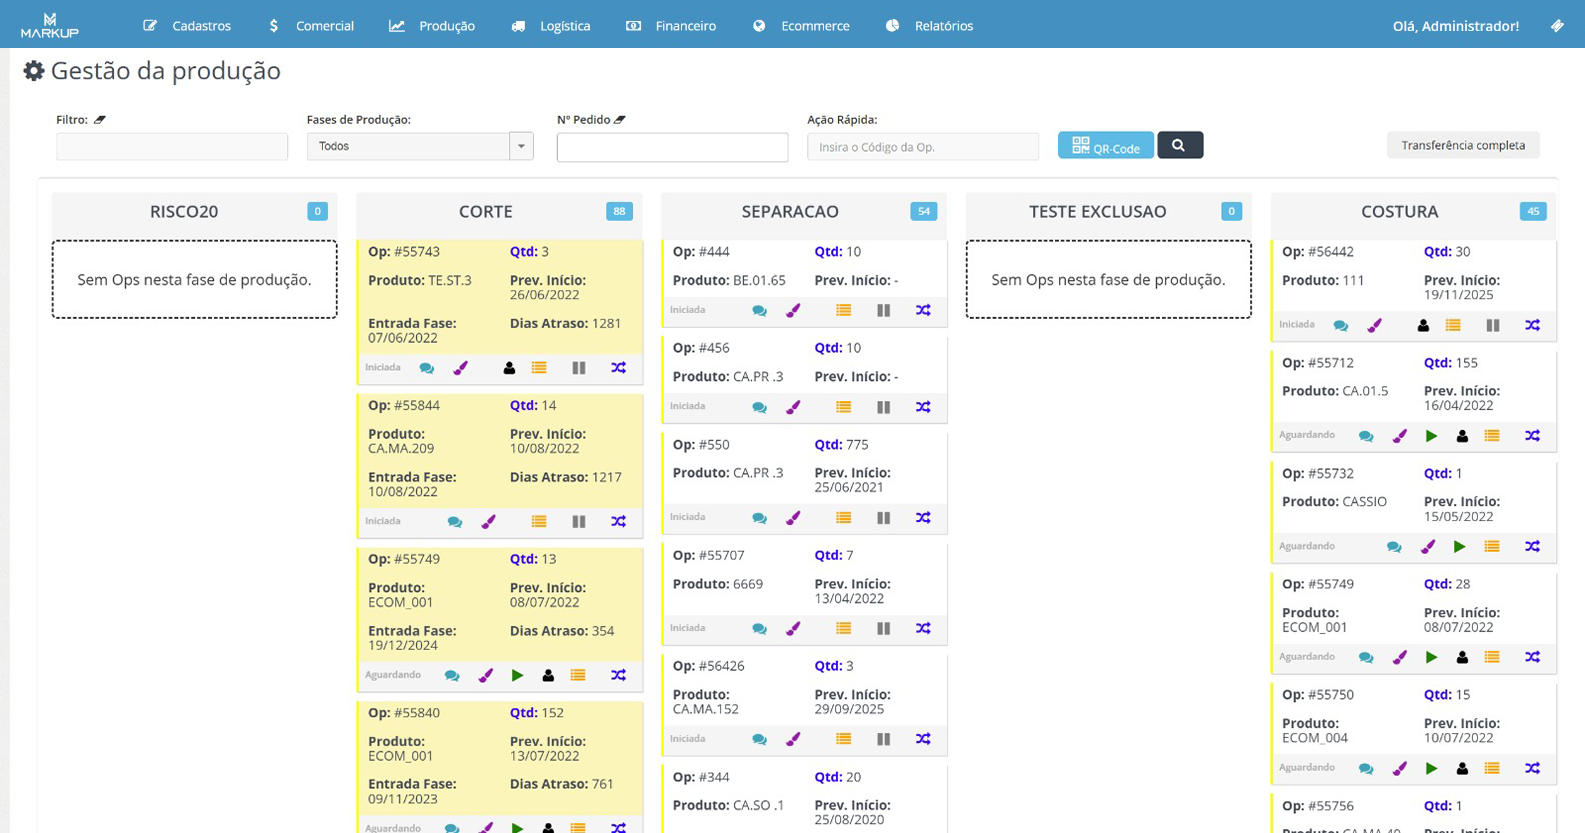Click brush icon on Op #444 card
The width and height of the screenshot is (1585, 833).
point(793,311)
